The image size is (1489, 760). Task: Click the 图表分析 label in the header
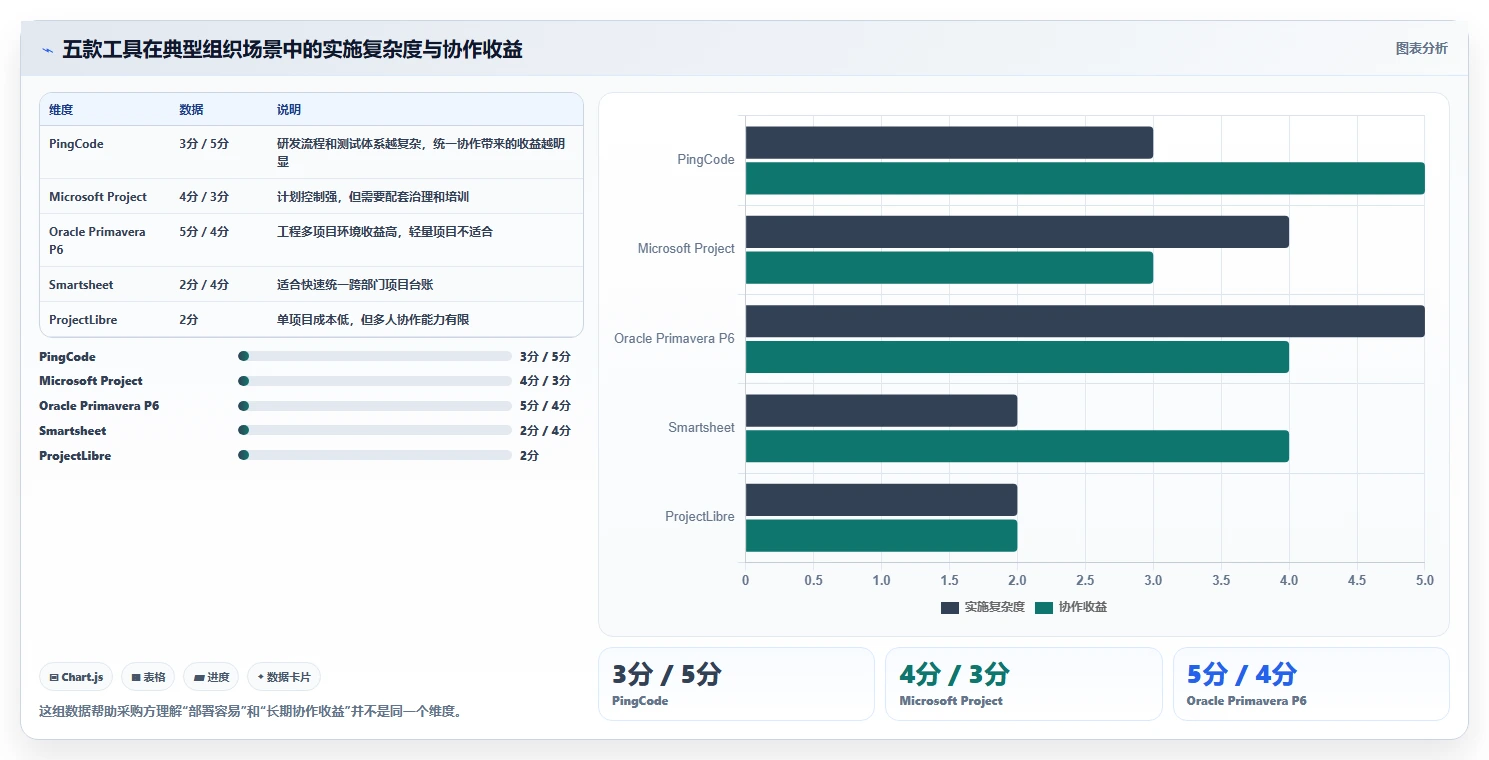[1421, 49]
